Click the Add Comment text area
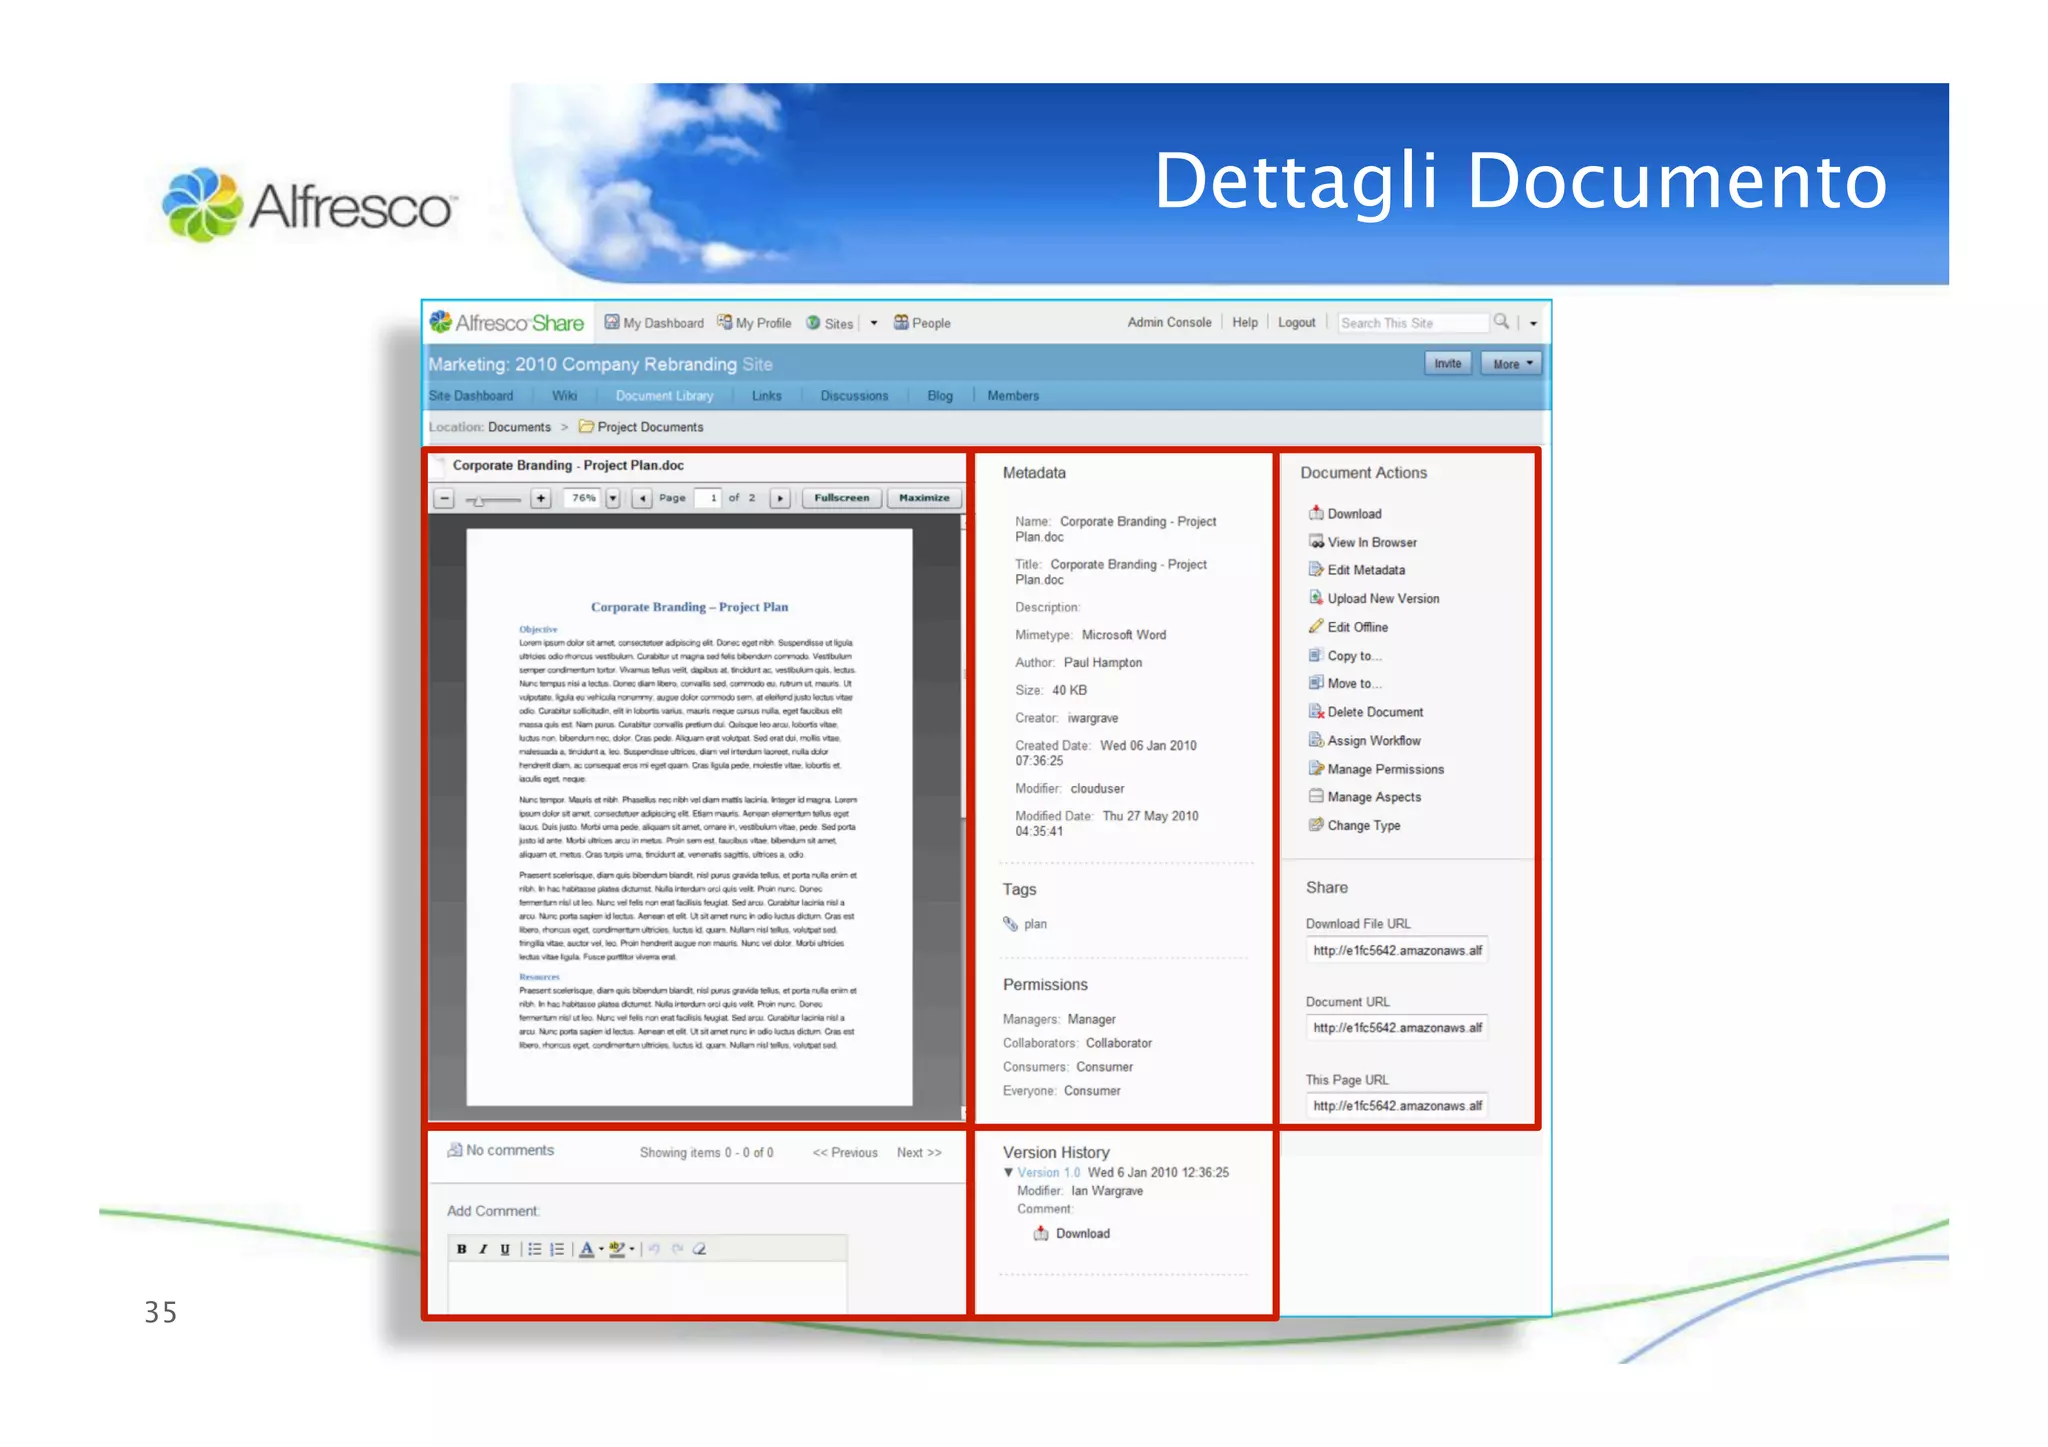The width and height of the screenshot is (2048, 1447). coord(648,1288)
